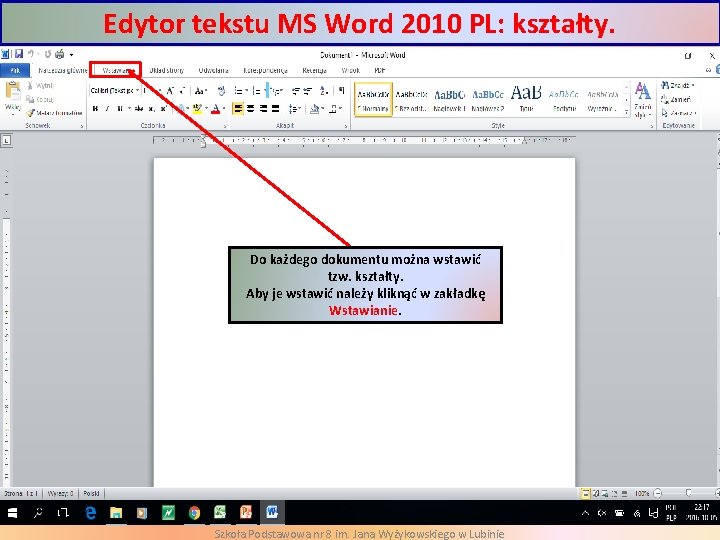
Task: Click the Decrease Indent icon
Action: 296,90
